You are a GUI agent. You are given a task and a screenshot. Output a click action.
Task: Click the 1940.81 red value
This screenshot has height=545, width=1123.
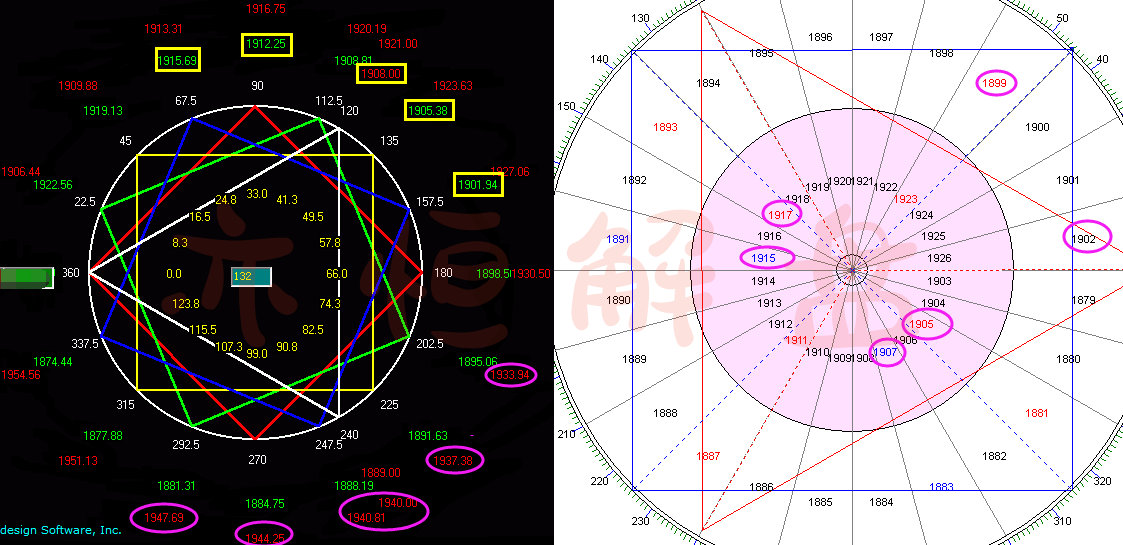click(366, 518)
